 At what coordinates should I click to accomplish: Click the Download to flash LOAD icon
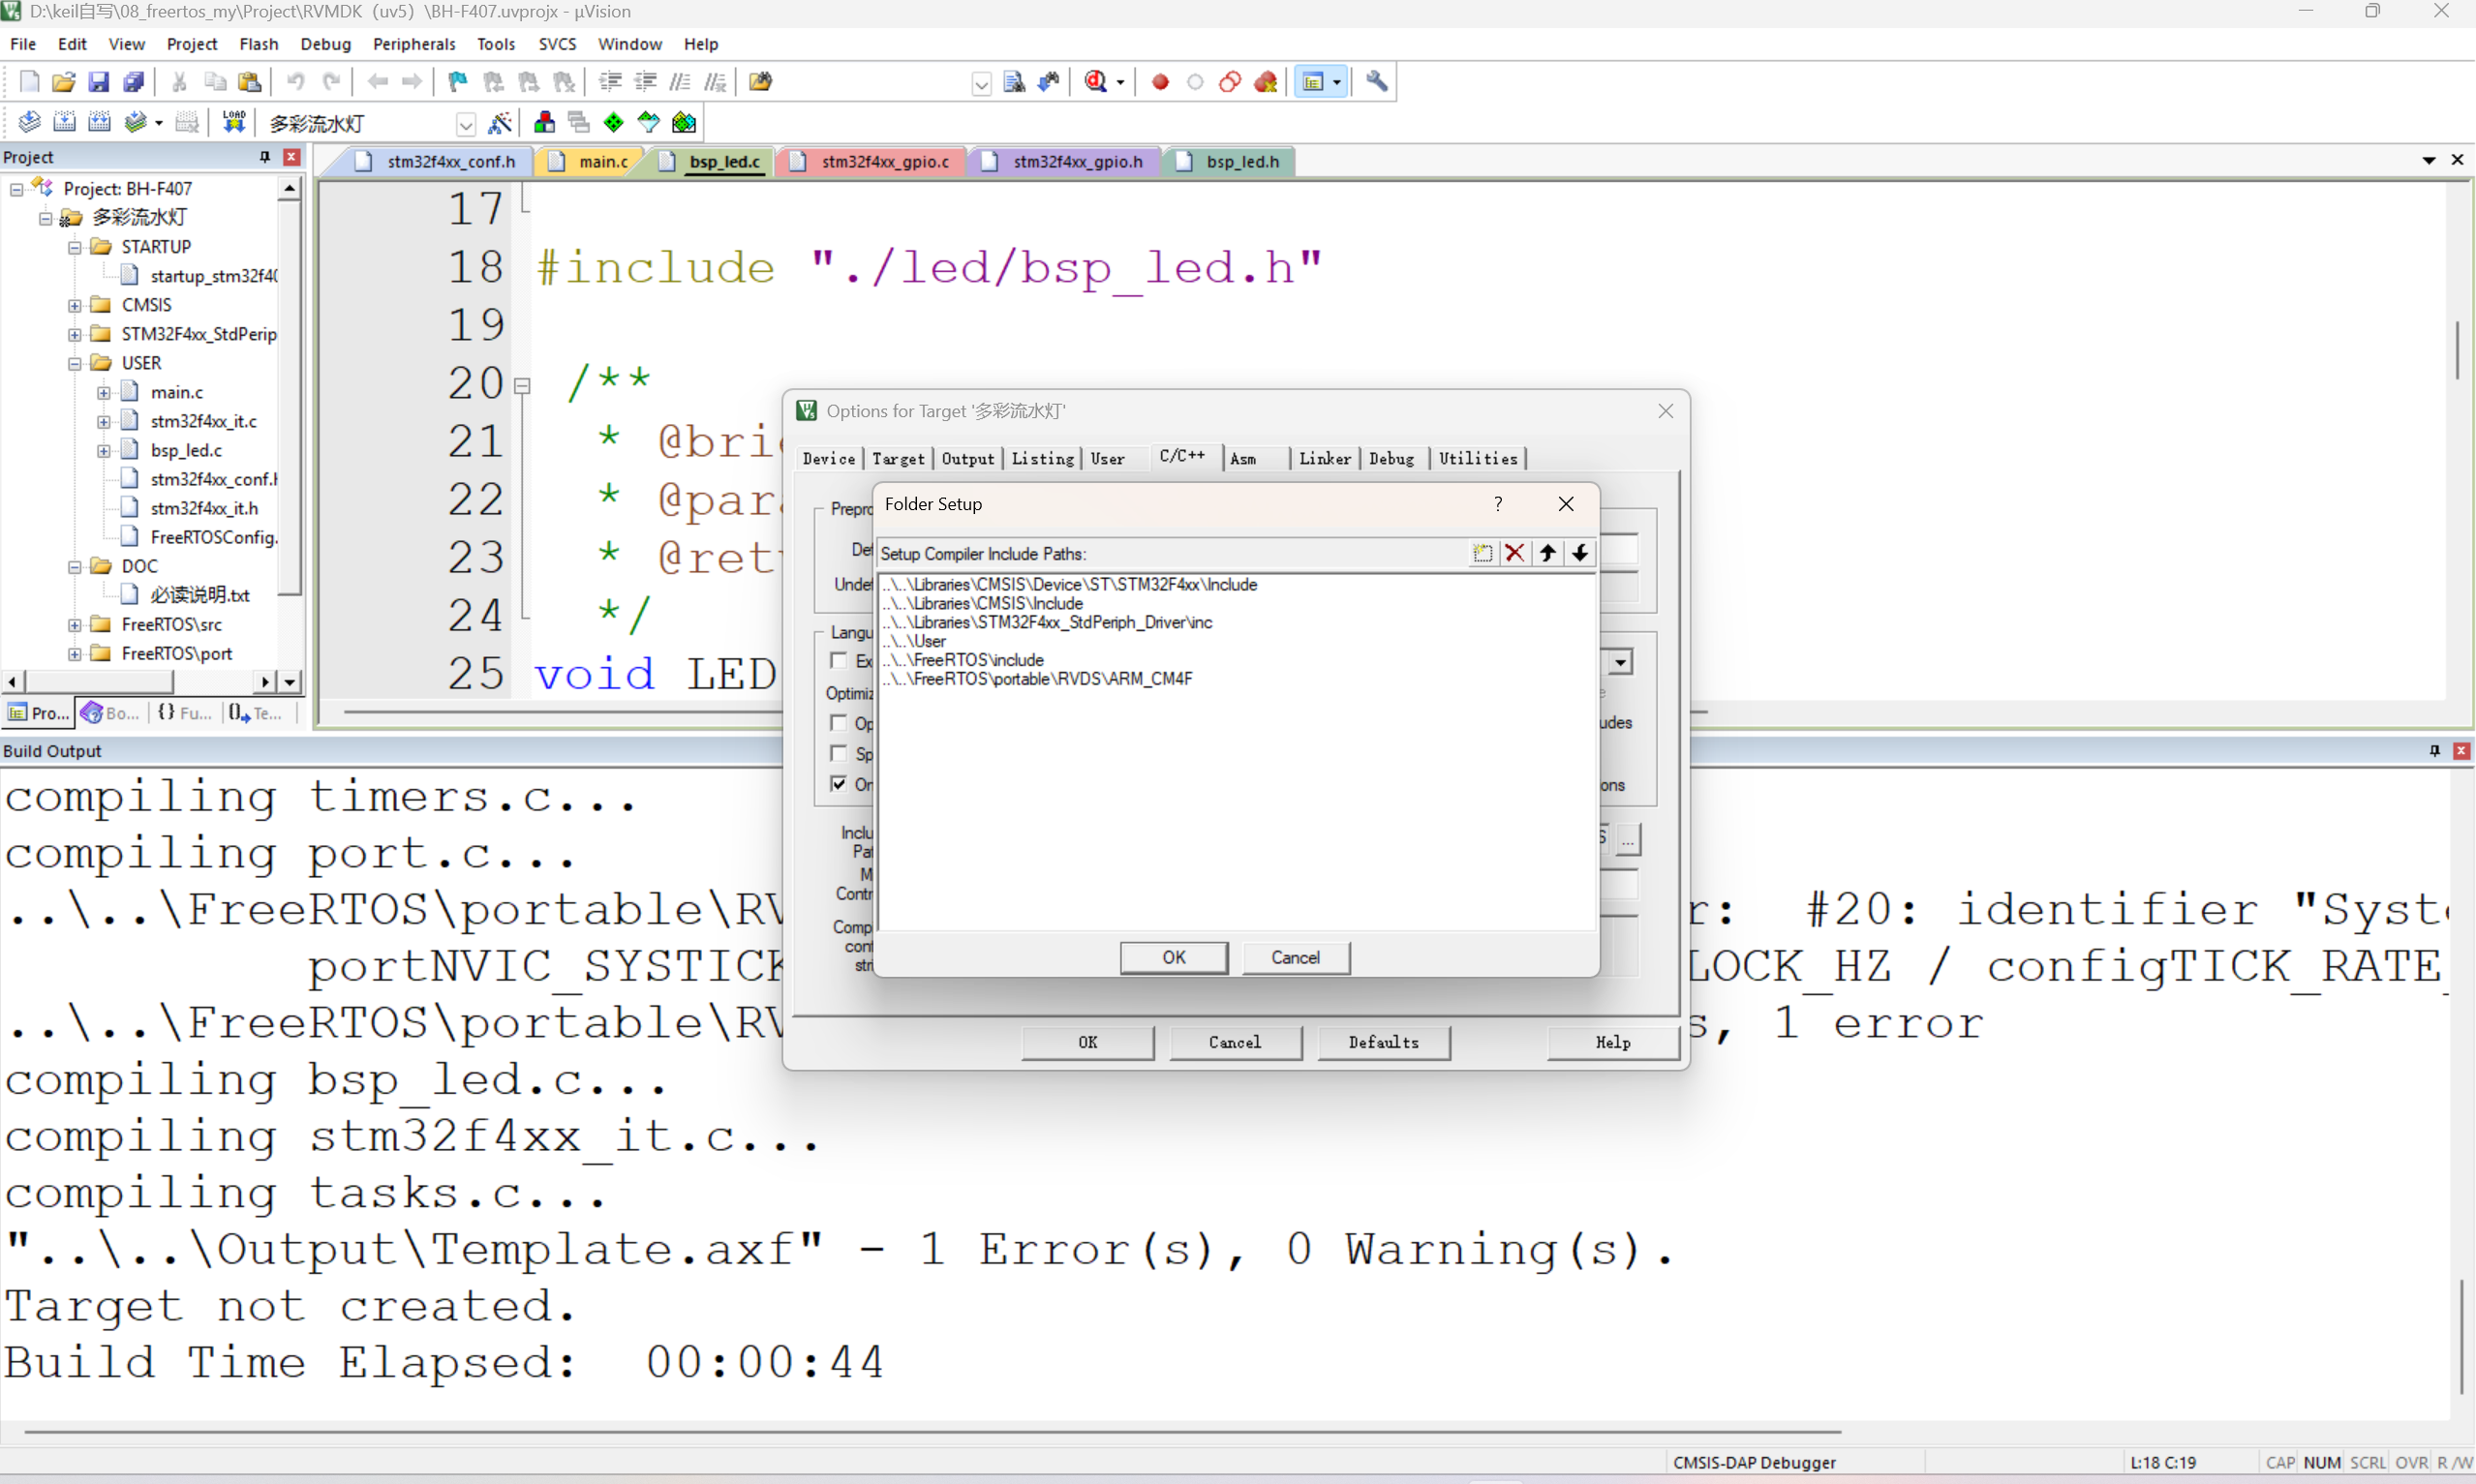pos(234,122)
